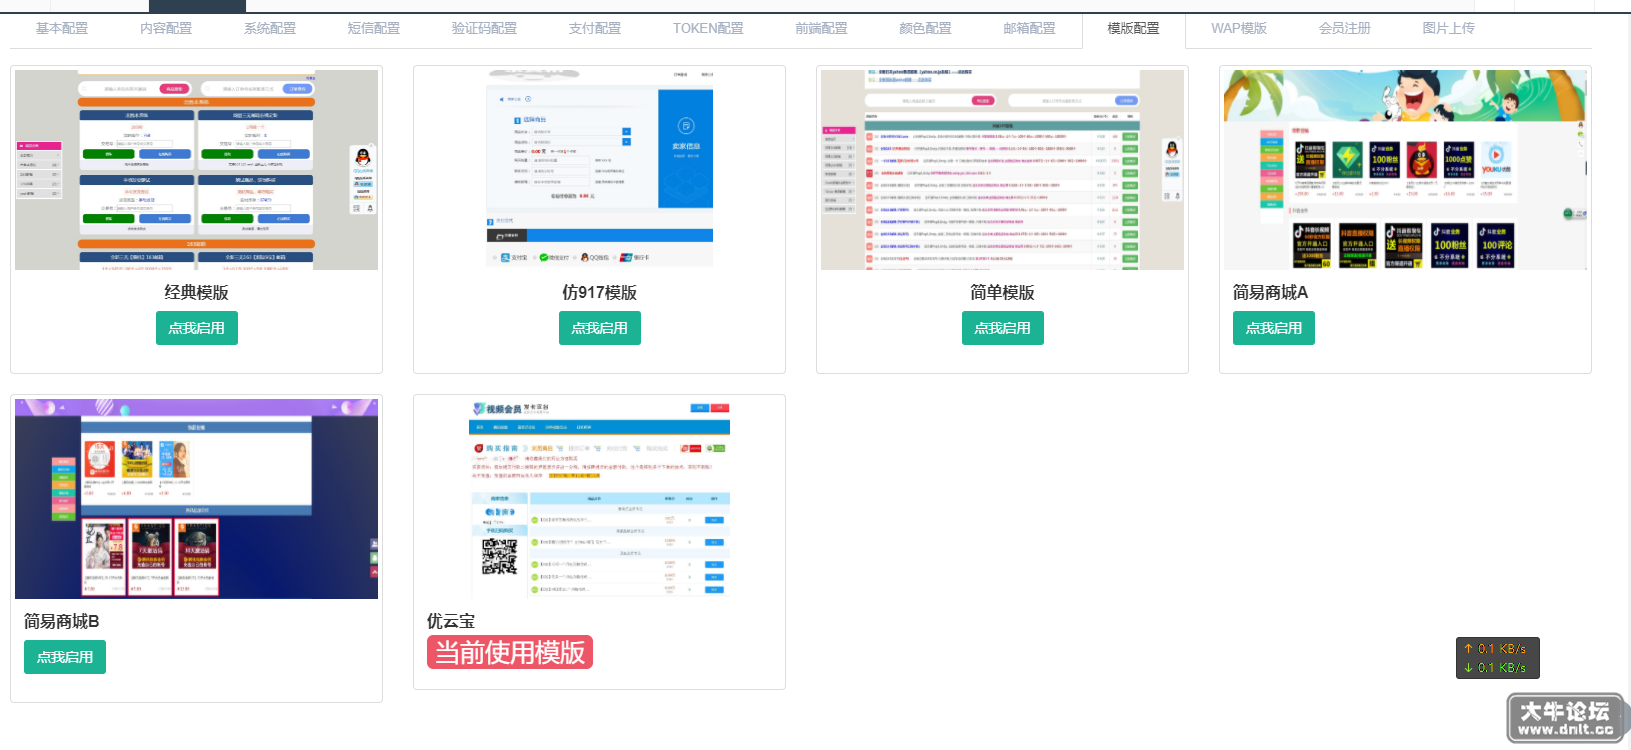Image resolution: width=1631 pixels, height=750 pixels.
Task: Open the 支付配置 tab
Action: click(x=595, y=29)
